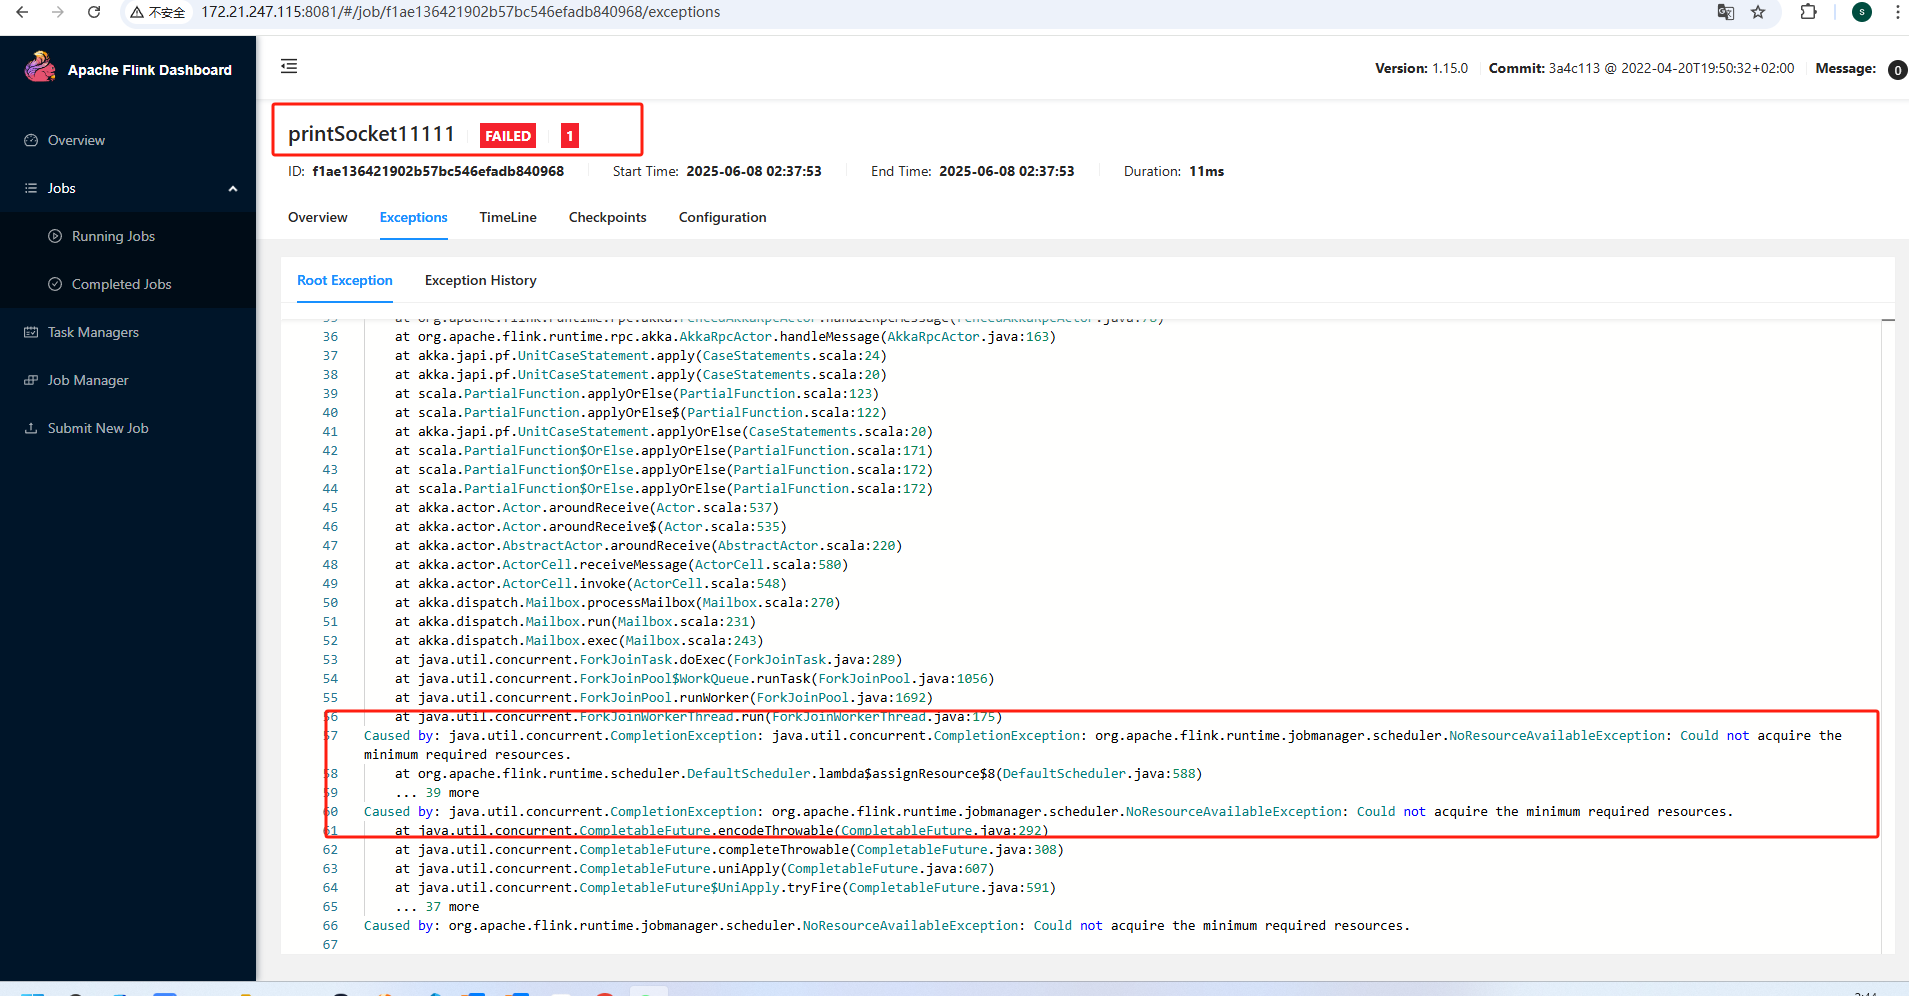Bookmark this page with star icon
The height and width of the screenshot is (996, 1909).
[x=1758, y=12]
